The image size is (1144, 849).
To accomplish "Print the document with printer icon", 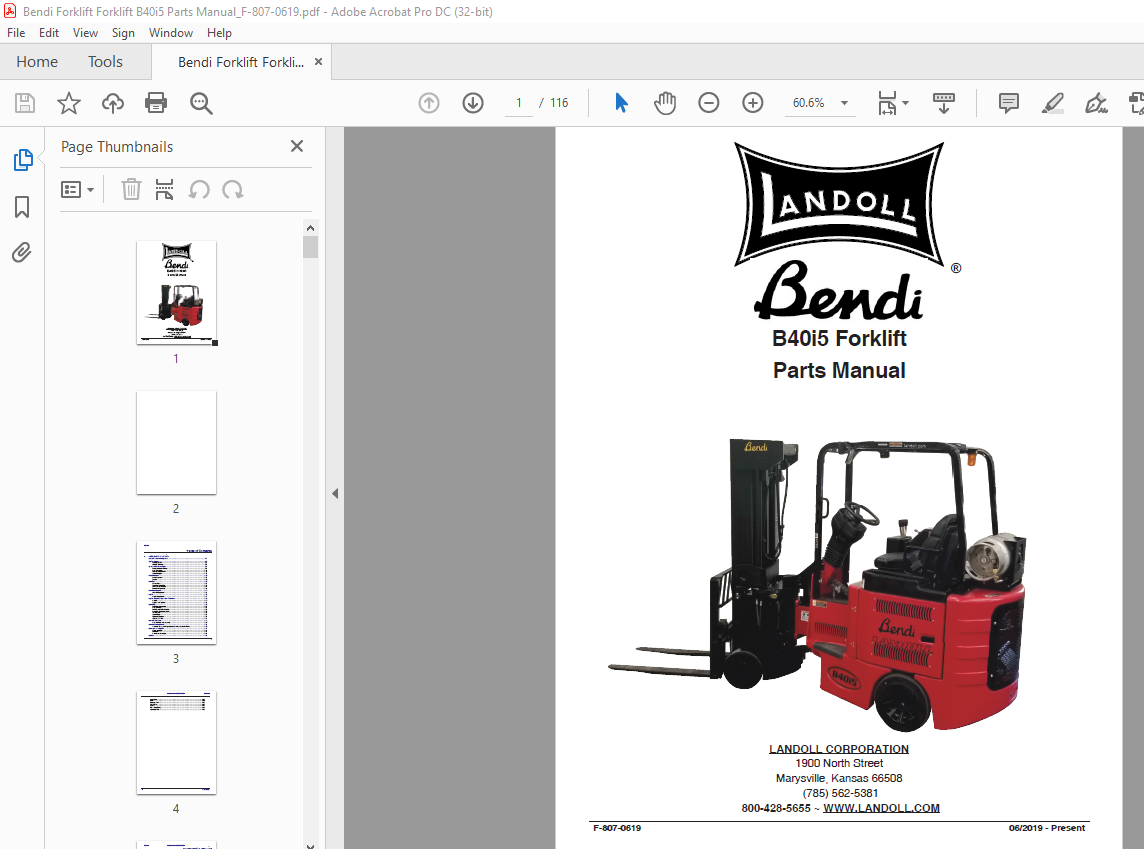I will pyautogui.click(x=156, y=103).
